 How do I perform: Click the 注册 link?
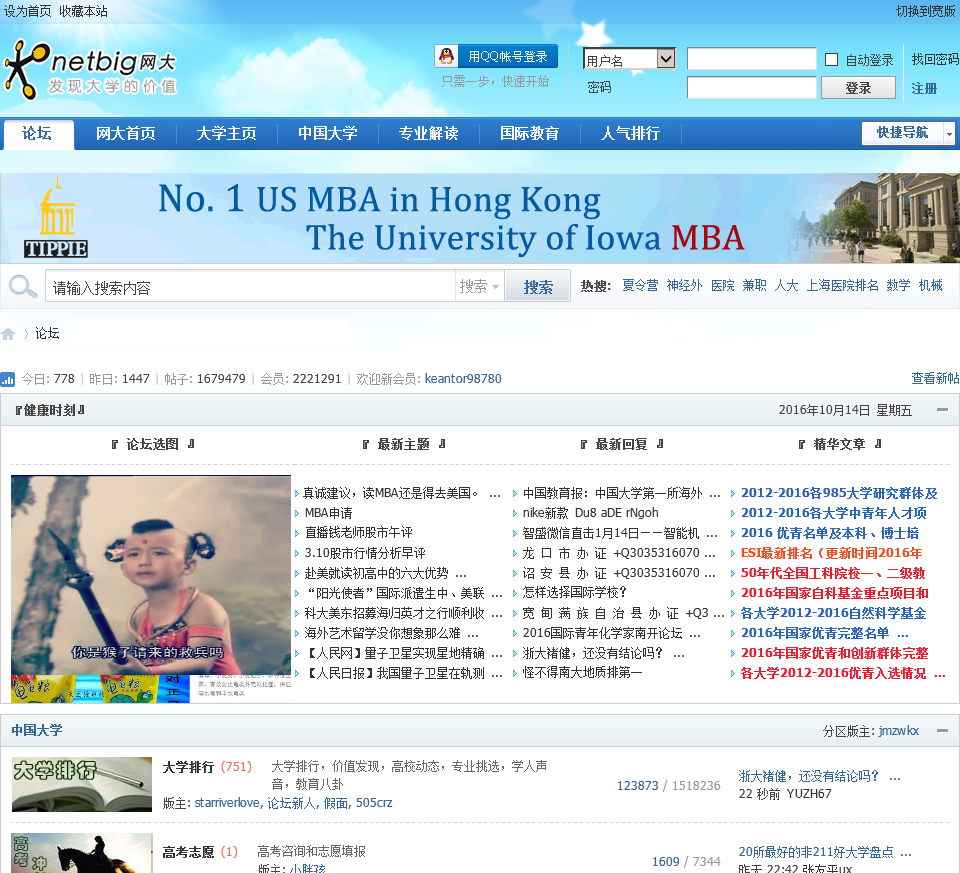tap(924, 89)
